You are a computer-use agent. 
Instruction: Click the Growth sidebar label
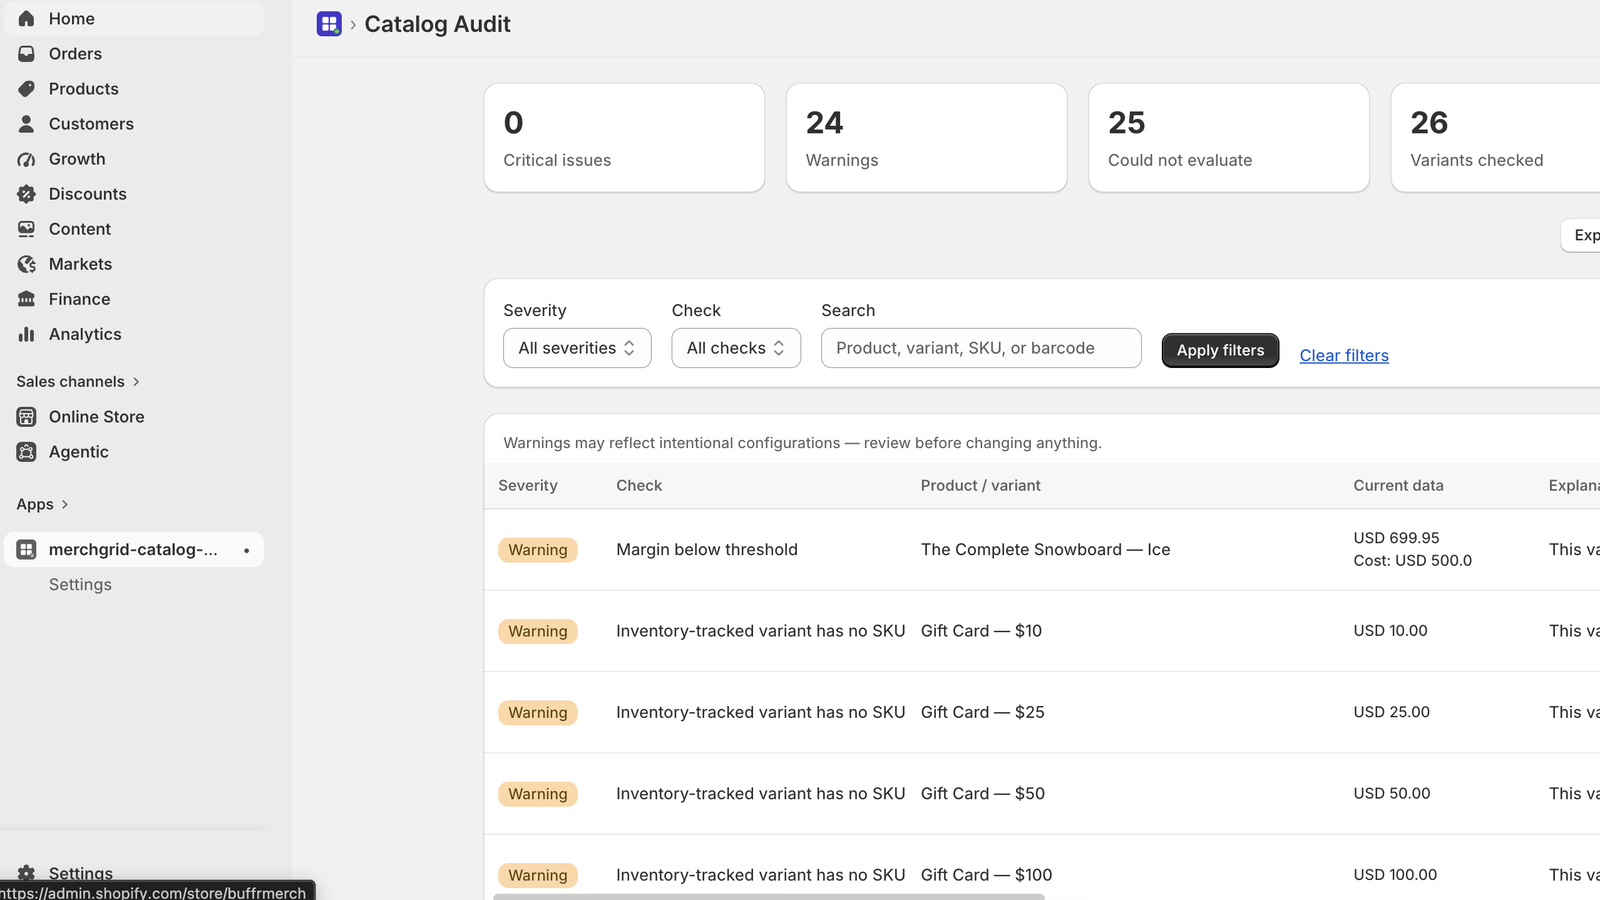pyautogui.click(x=77, y=159)
